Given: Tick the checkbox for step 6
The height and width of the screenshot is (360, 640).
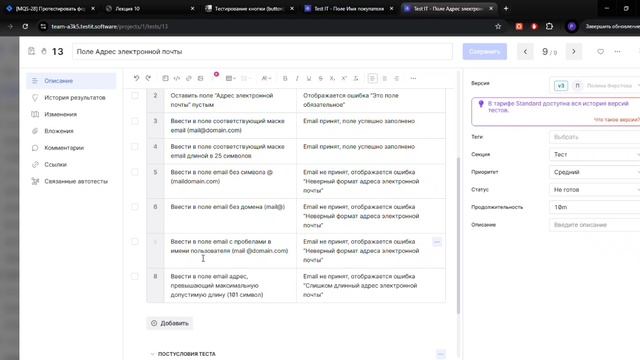Looking at the screenshot, I should tap(135, 207).
